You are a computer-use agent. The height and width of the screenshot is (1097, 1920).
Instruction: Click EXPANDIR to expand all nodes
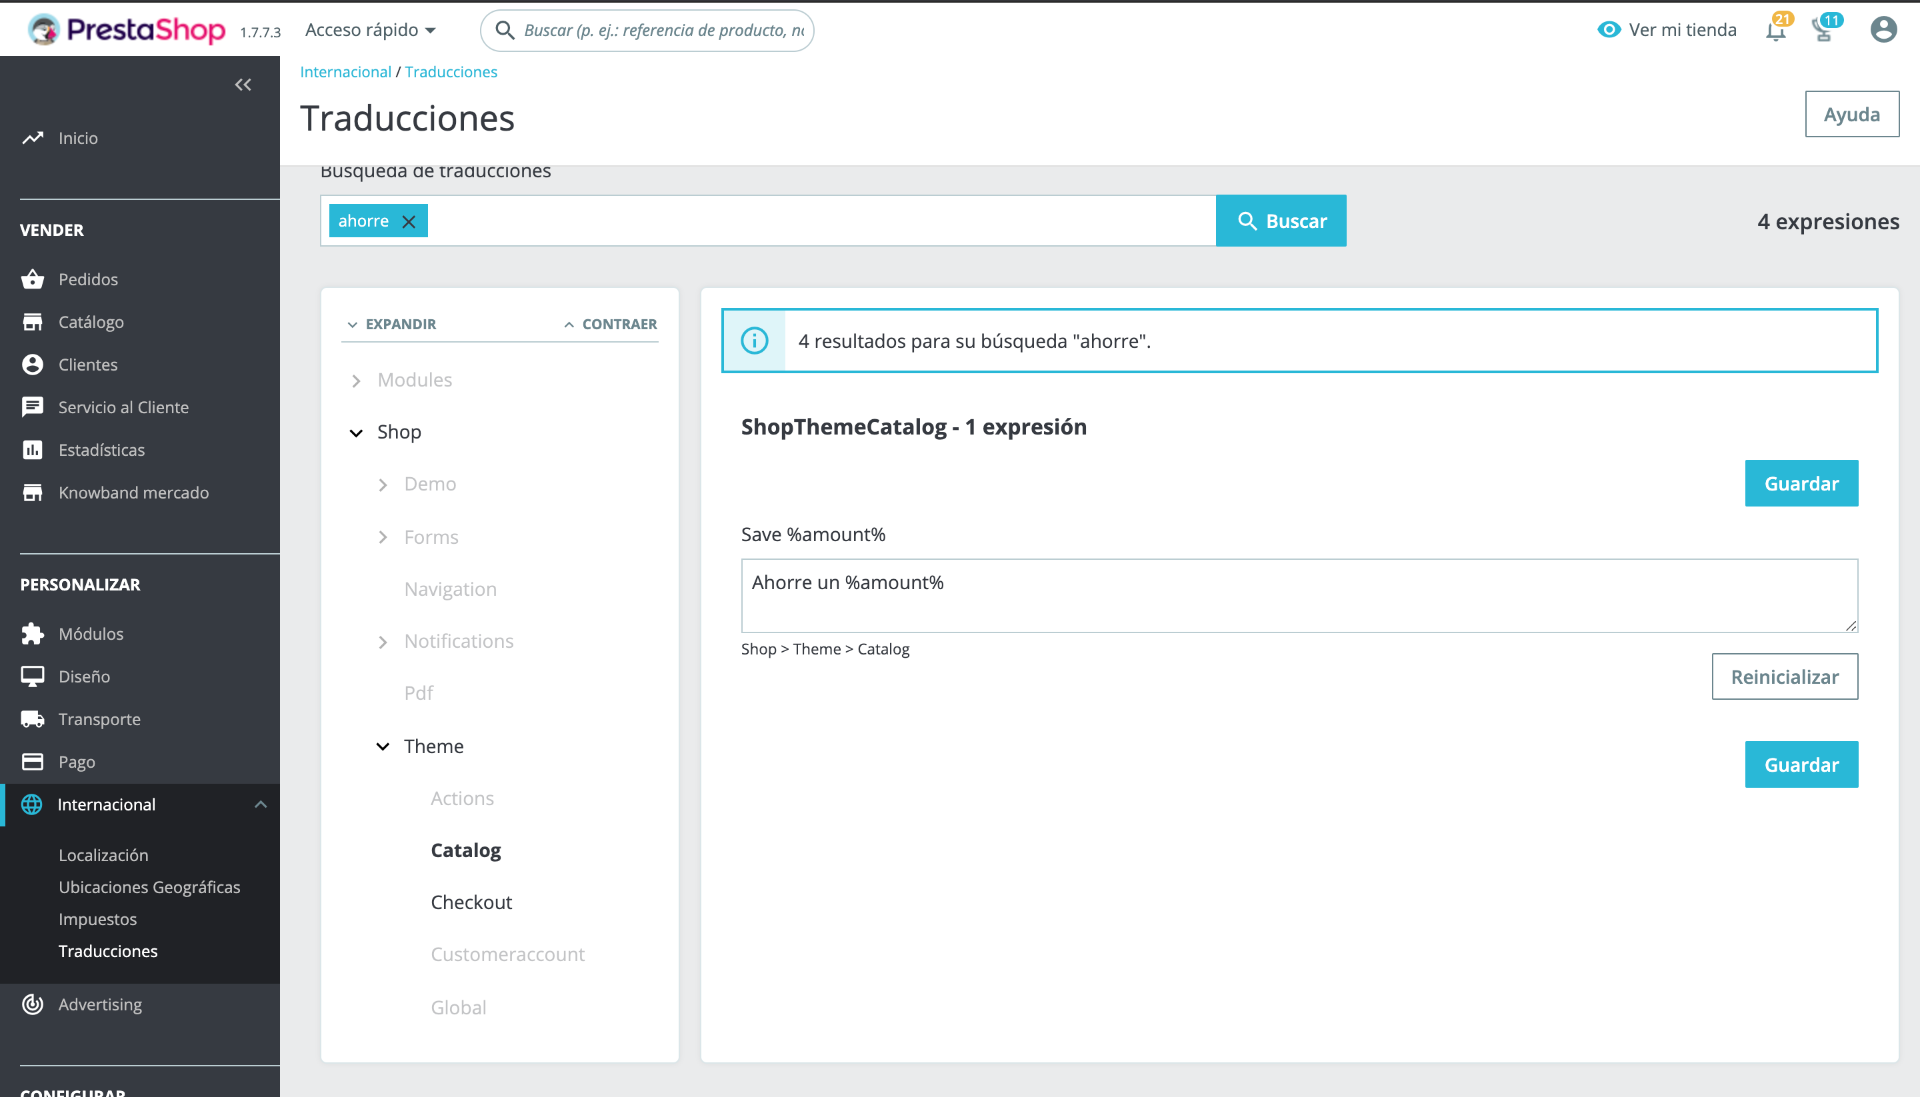click(391, 324)
